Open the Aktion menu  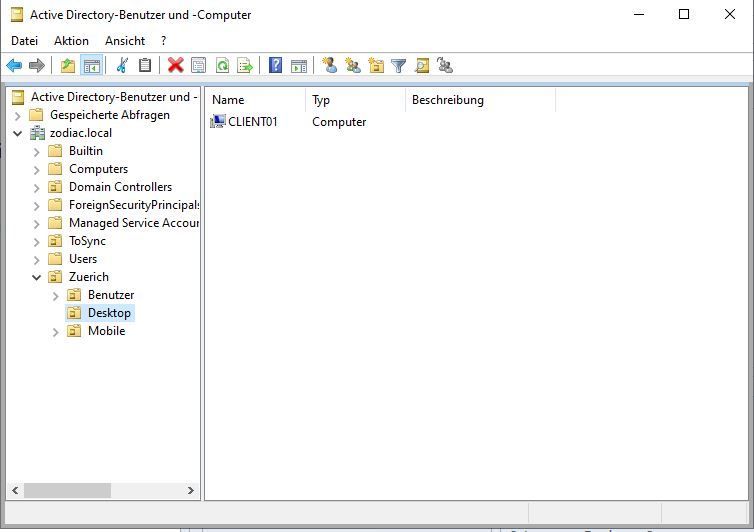click(71, 41)
